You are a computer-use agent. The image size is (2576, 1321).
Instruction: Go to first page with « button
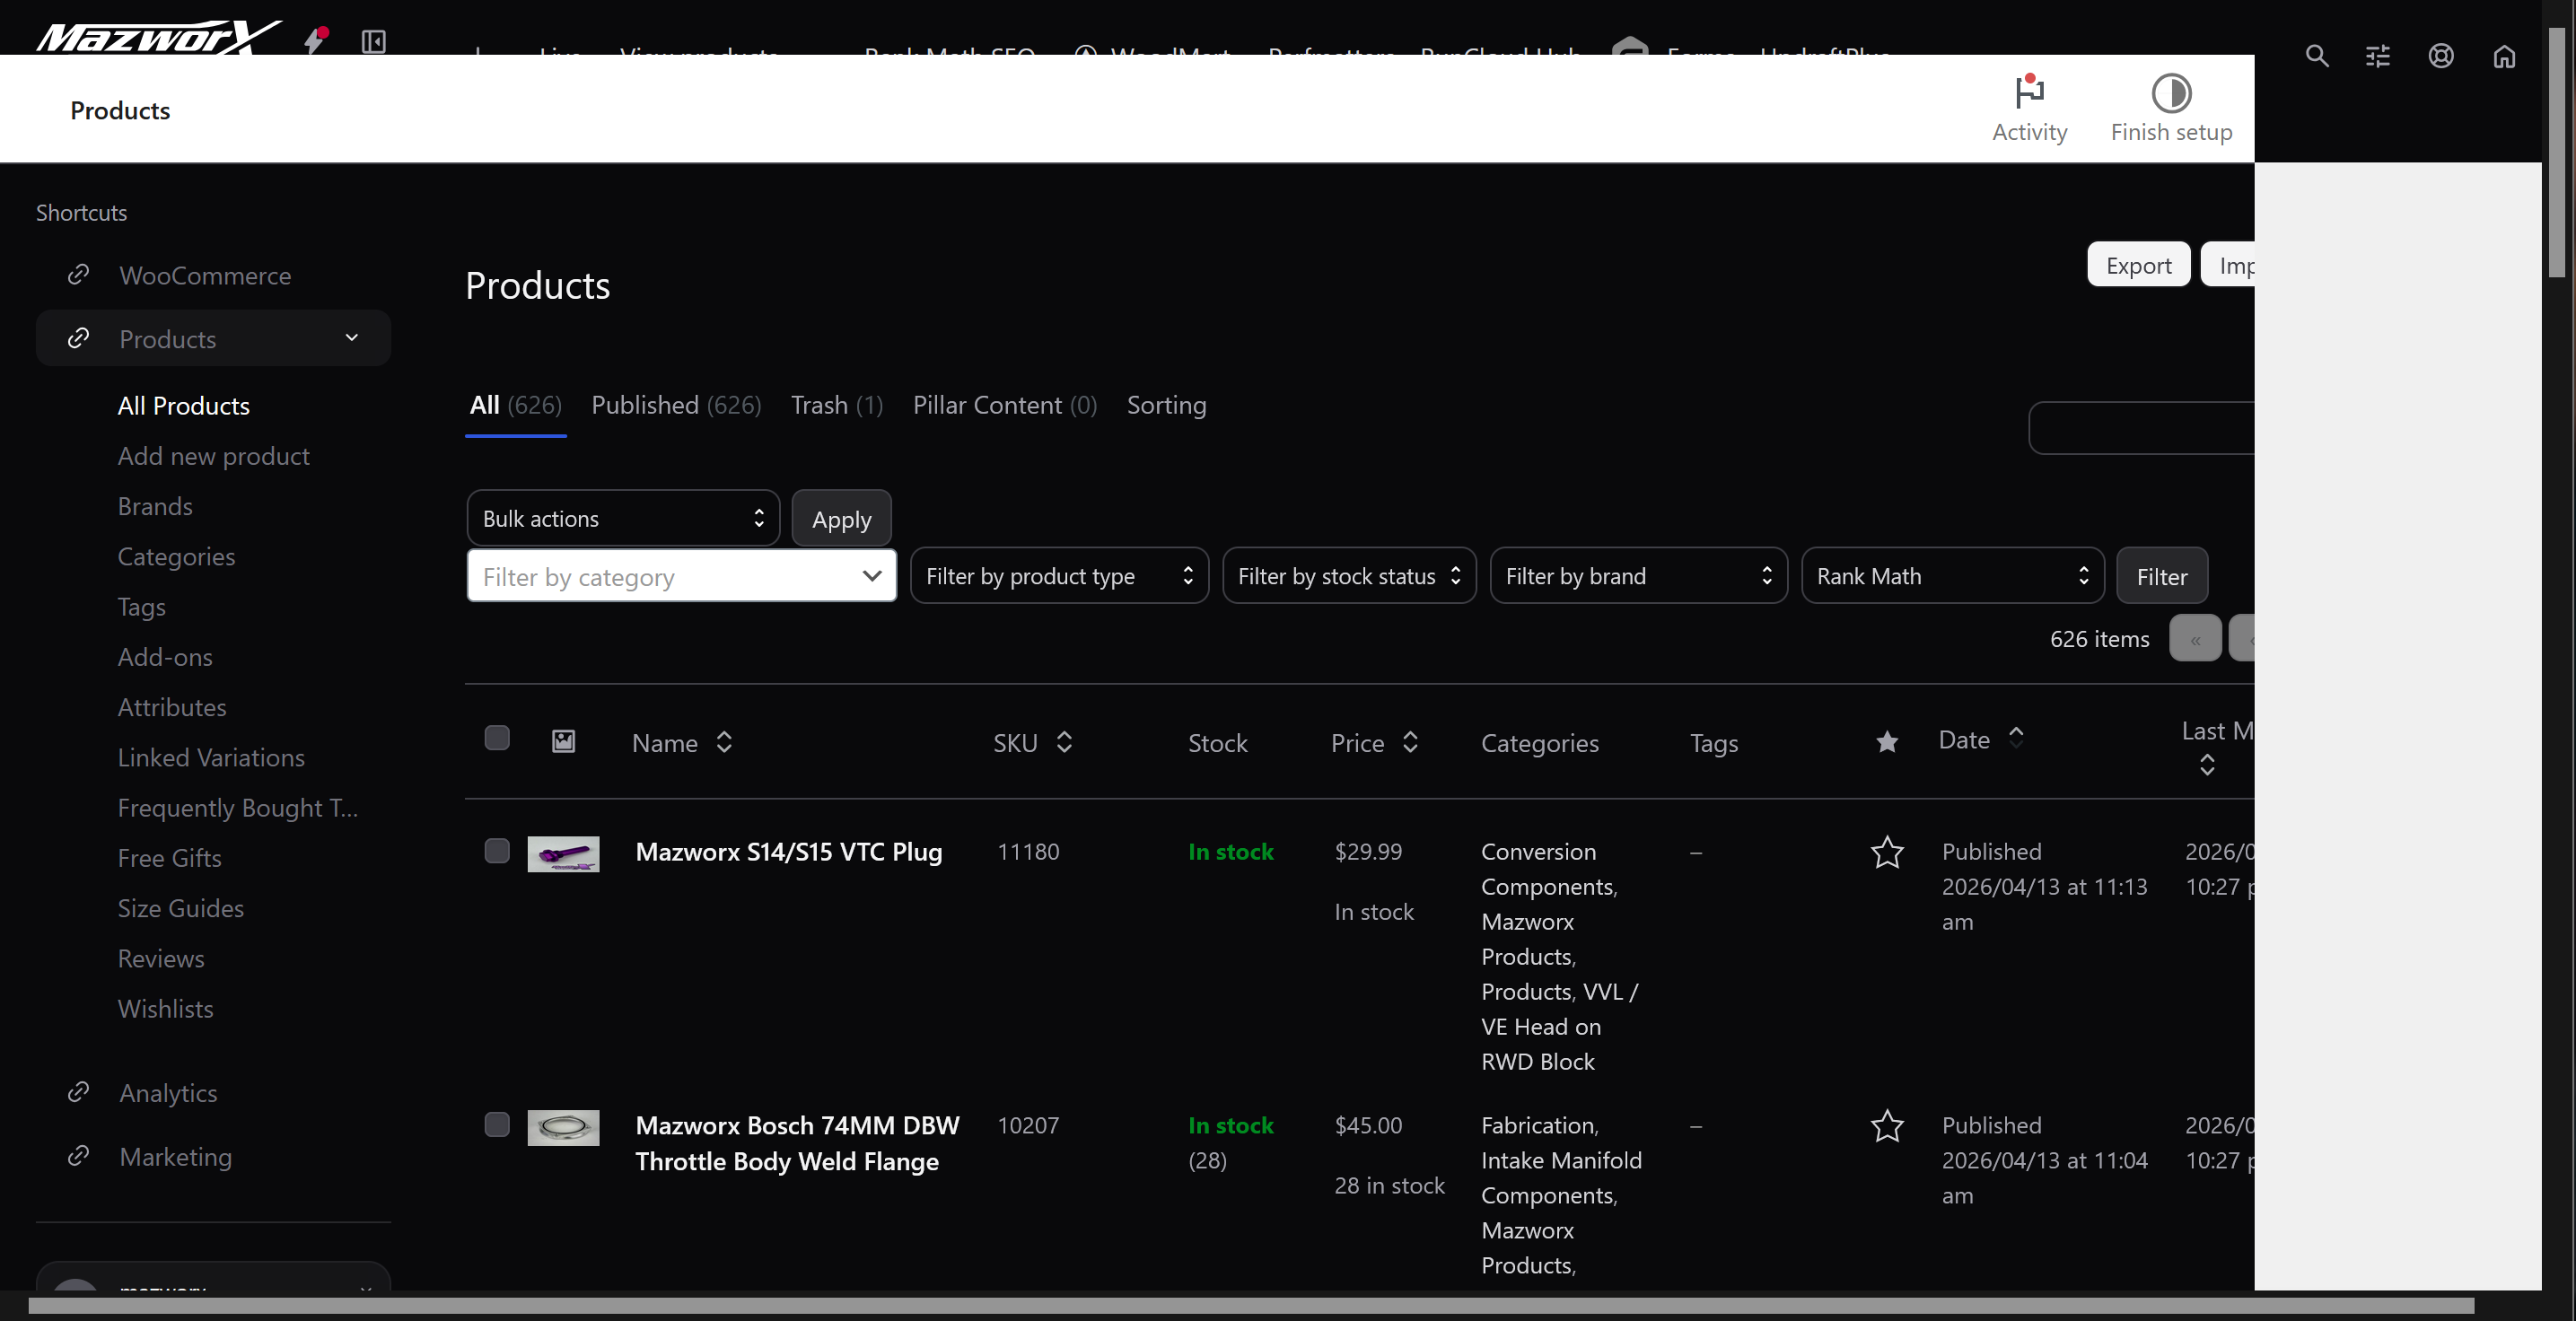click(x=2195, y=638)
